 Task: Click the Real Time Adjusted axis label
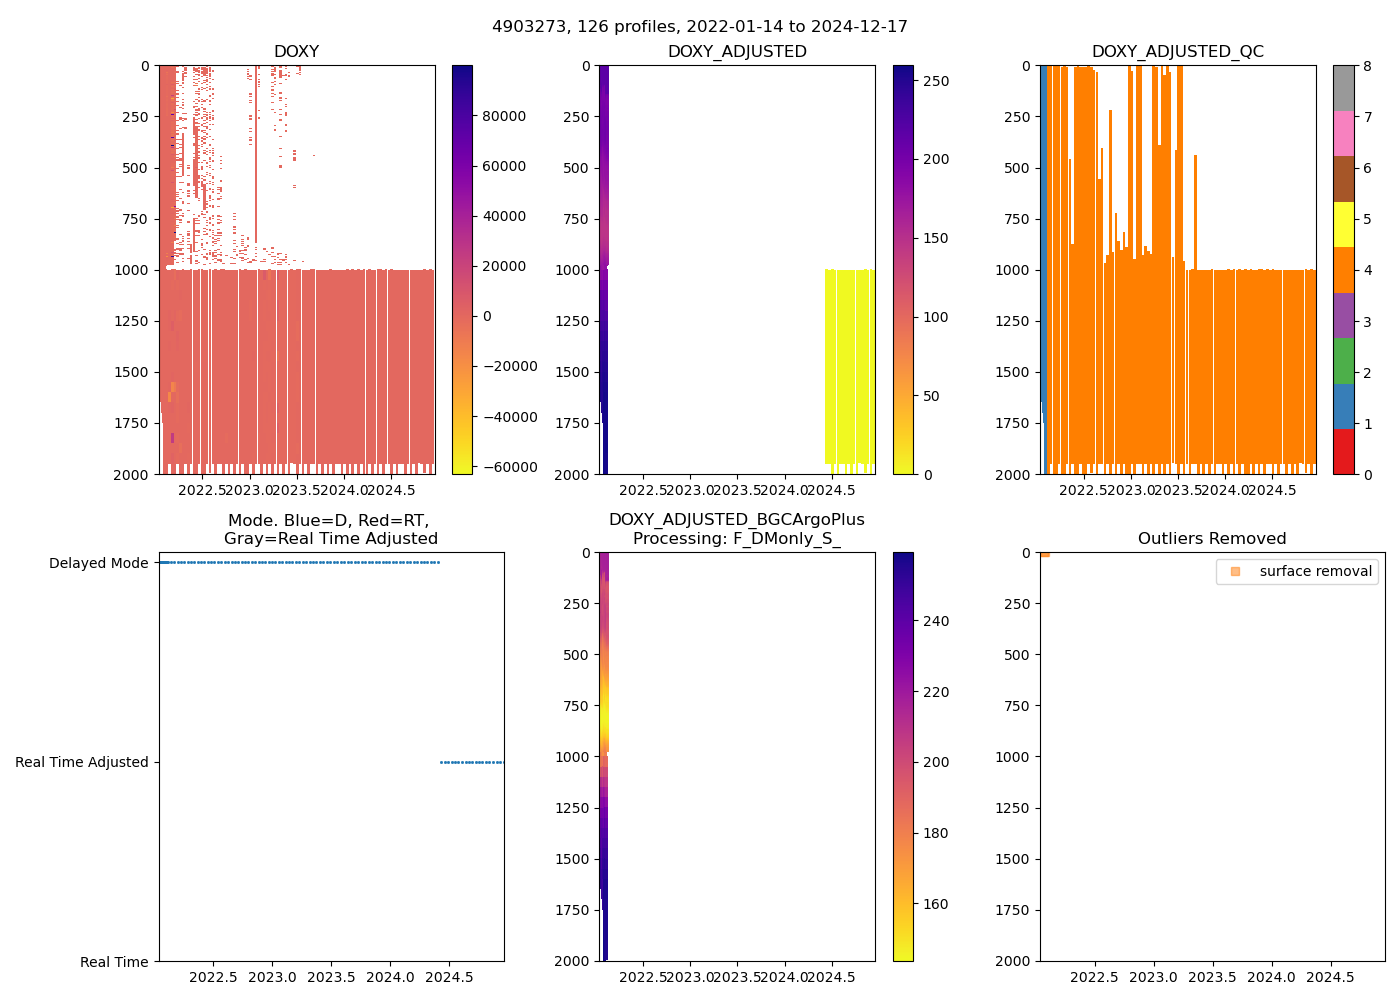(81, 762)
